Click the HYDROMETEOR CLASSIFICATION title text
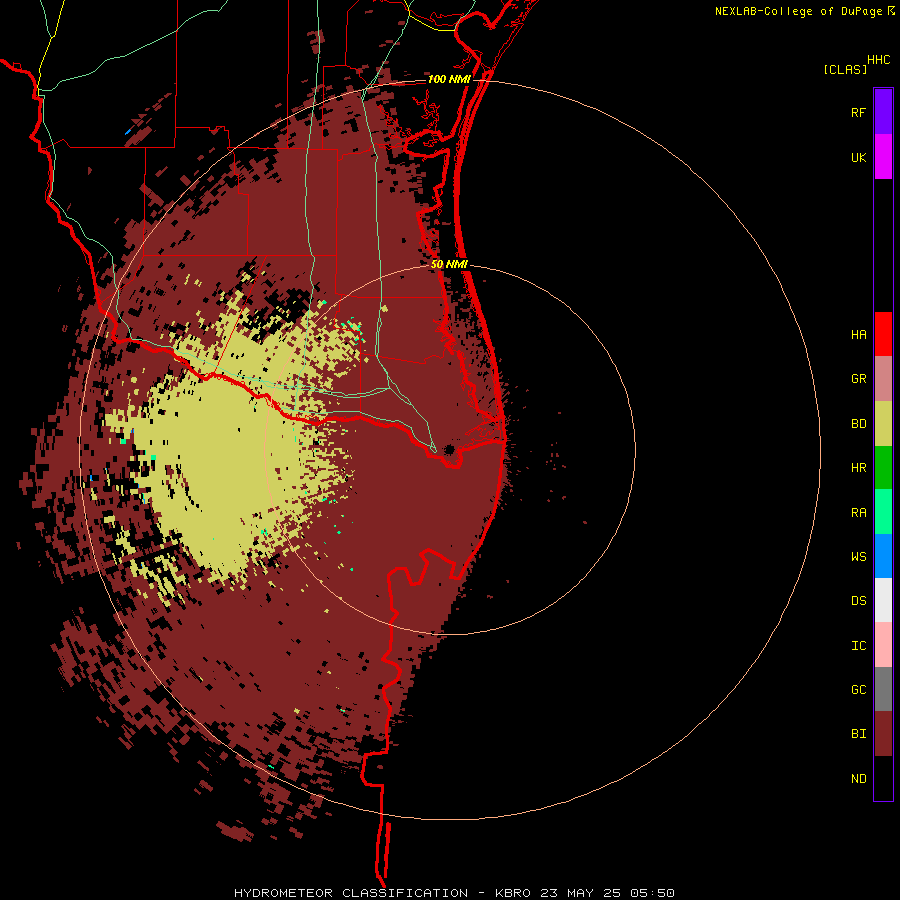The width and height of the screenshot is (900, 900). point(351,893)
